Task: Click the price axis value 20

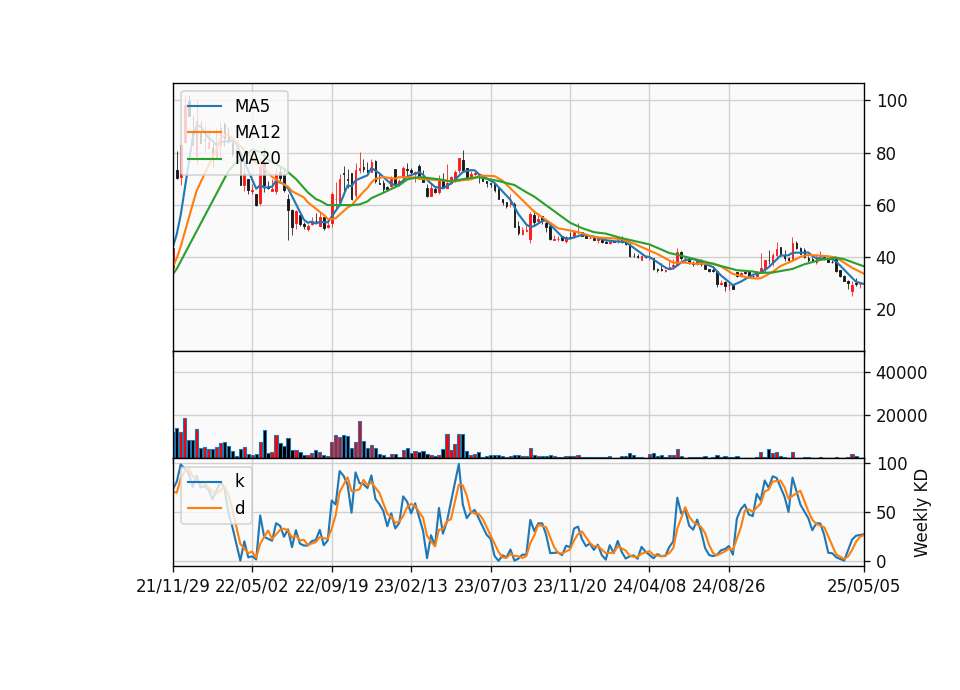Action: [x=887, y=310]
